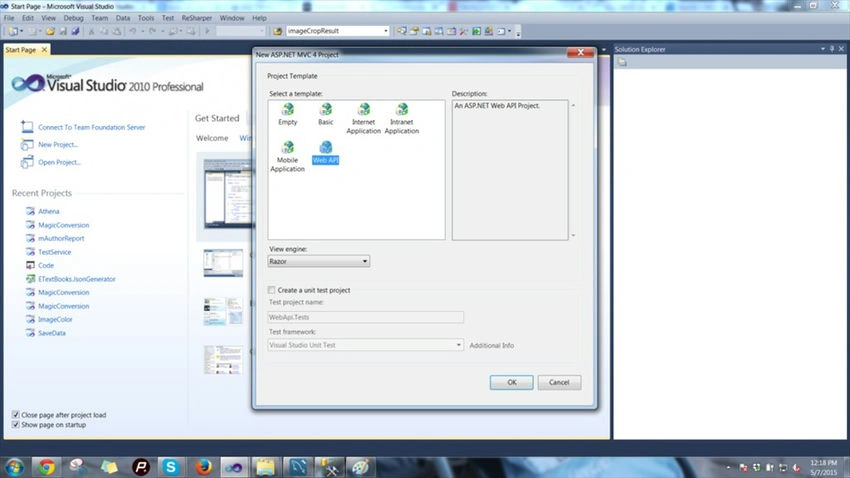
Task: Open recent project TestService
Action: click(54, 252)
